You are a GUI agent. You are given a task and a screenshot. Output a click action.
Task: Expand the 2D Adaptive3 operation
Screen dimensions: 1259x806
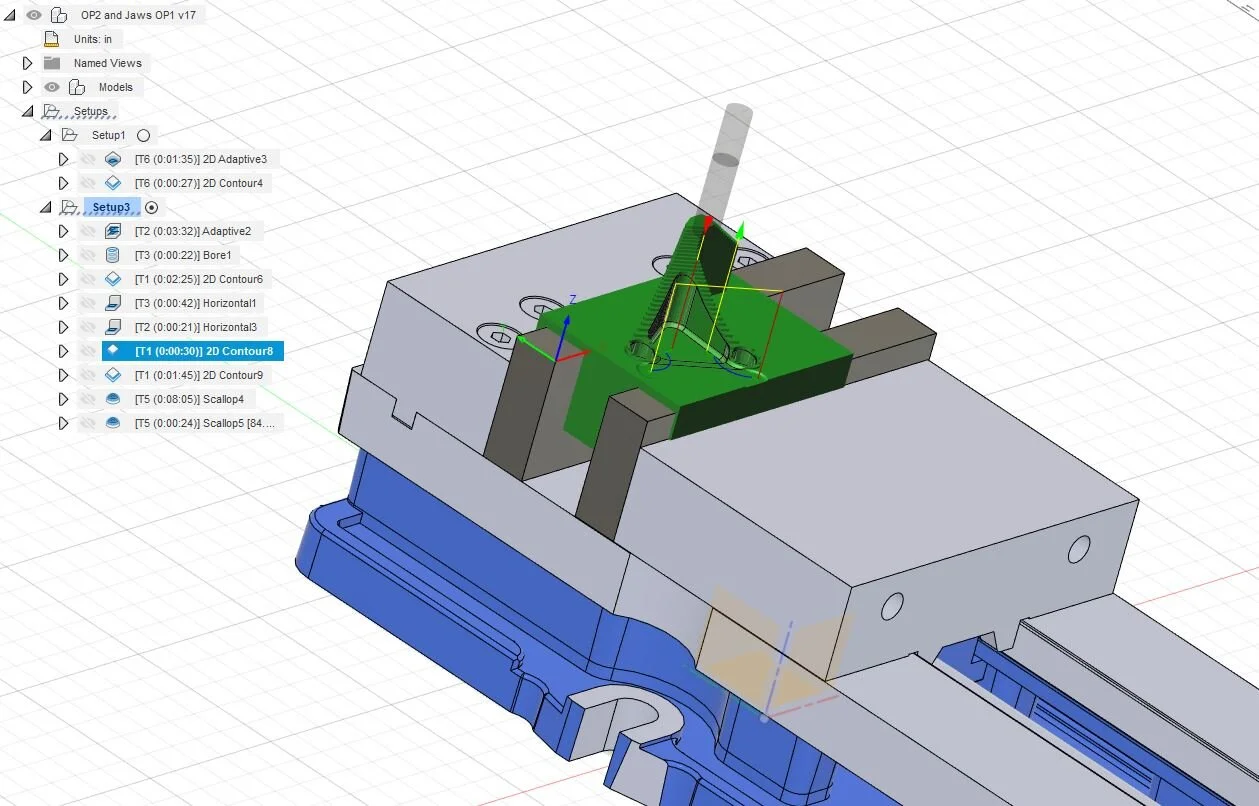tap(63, 159)
